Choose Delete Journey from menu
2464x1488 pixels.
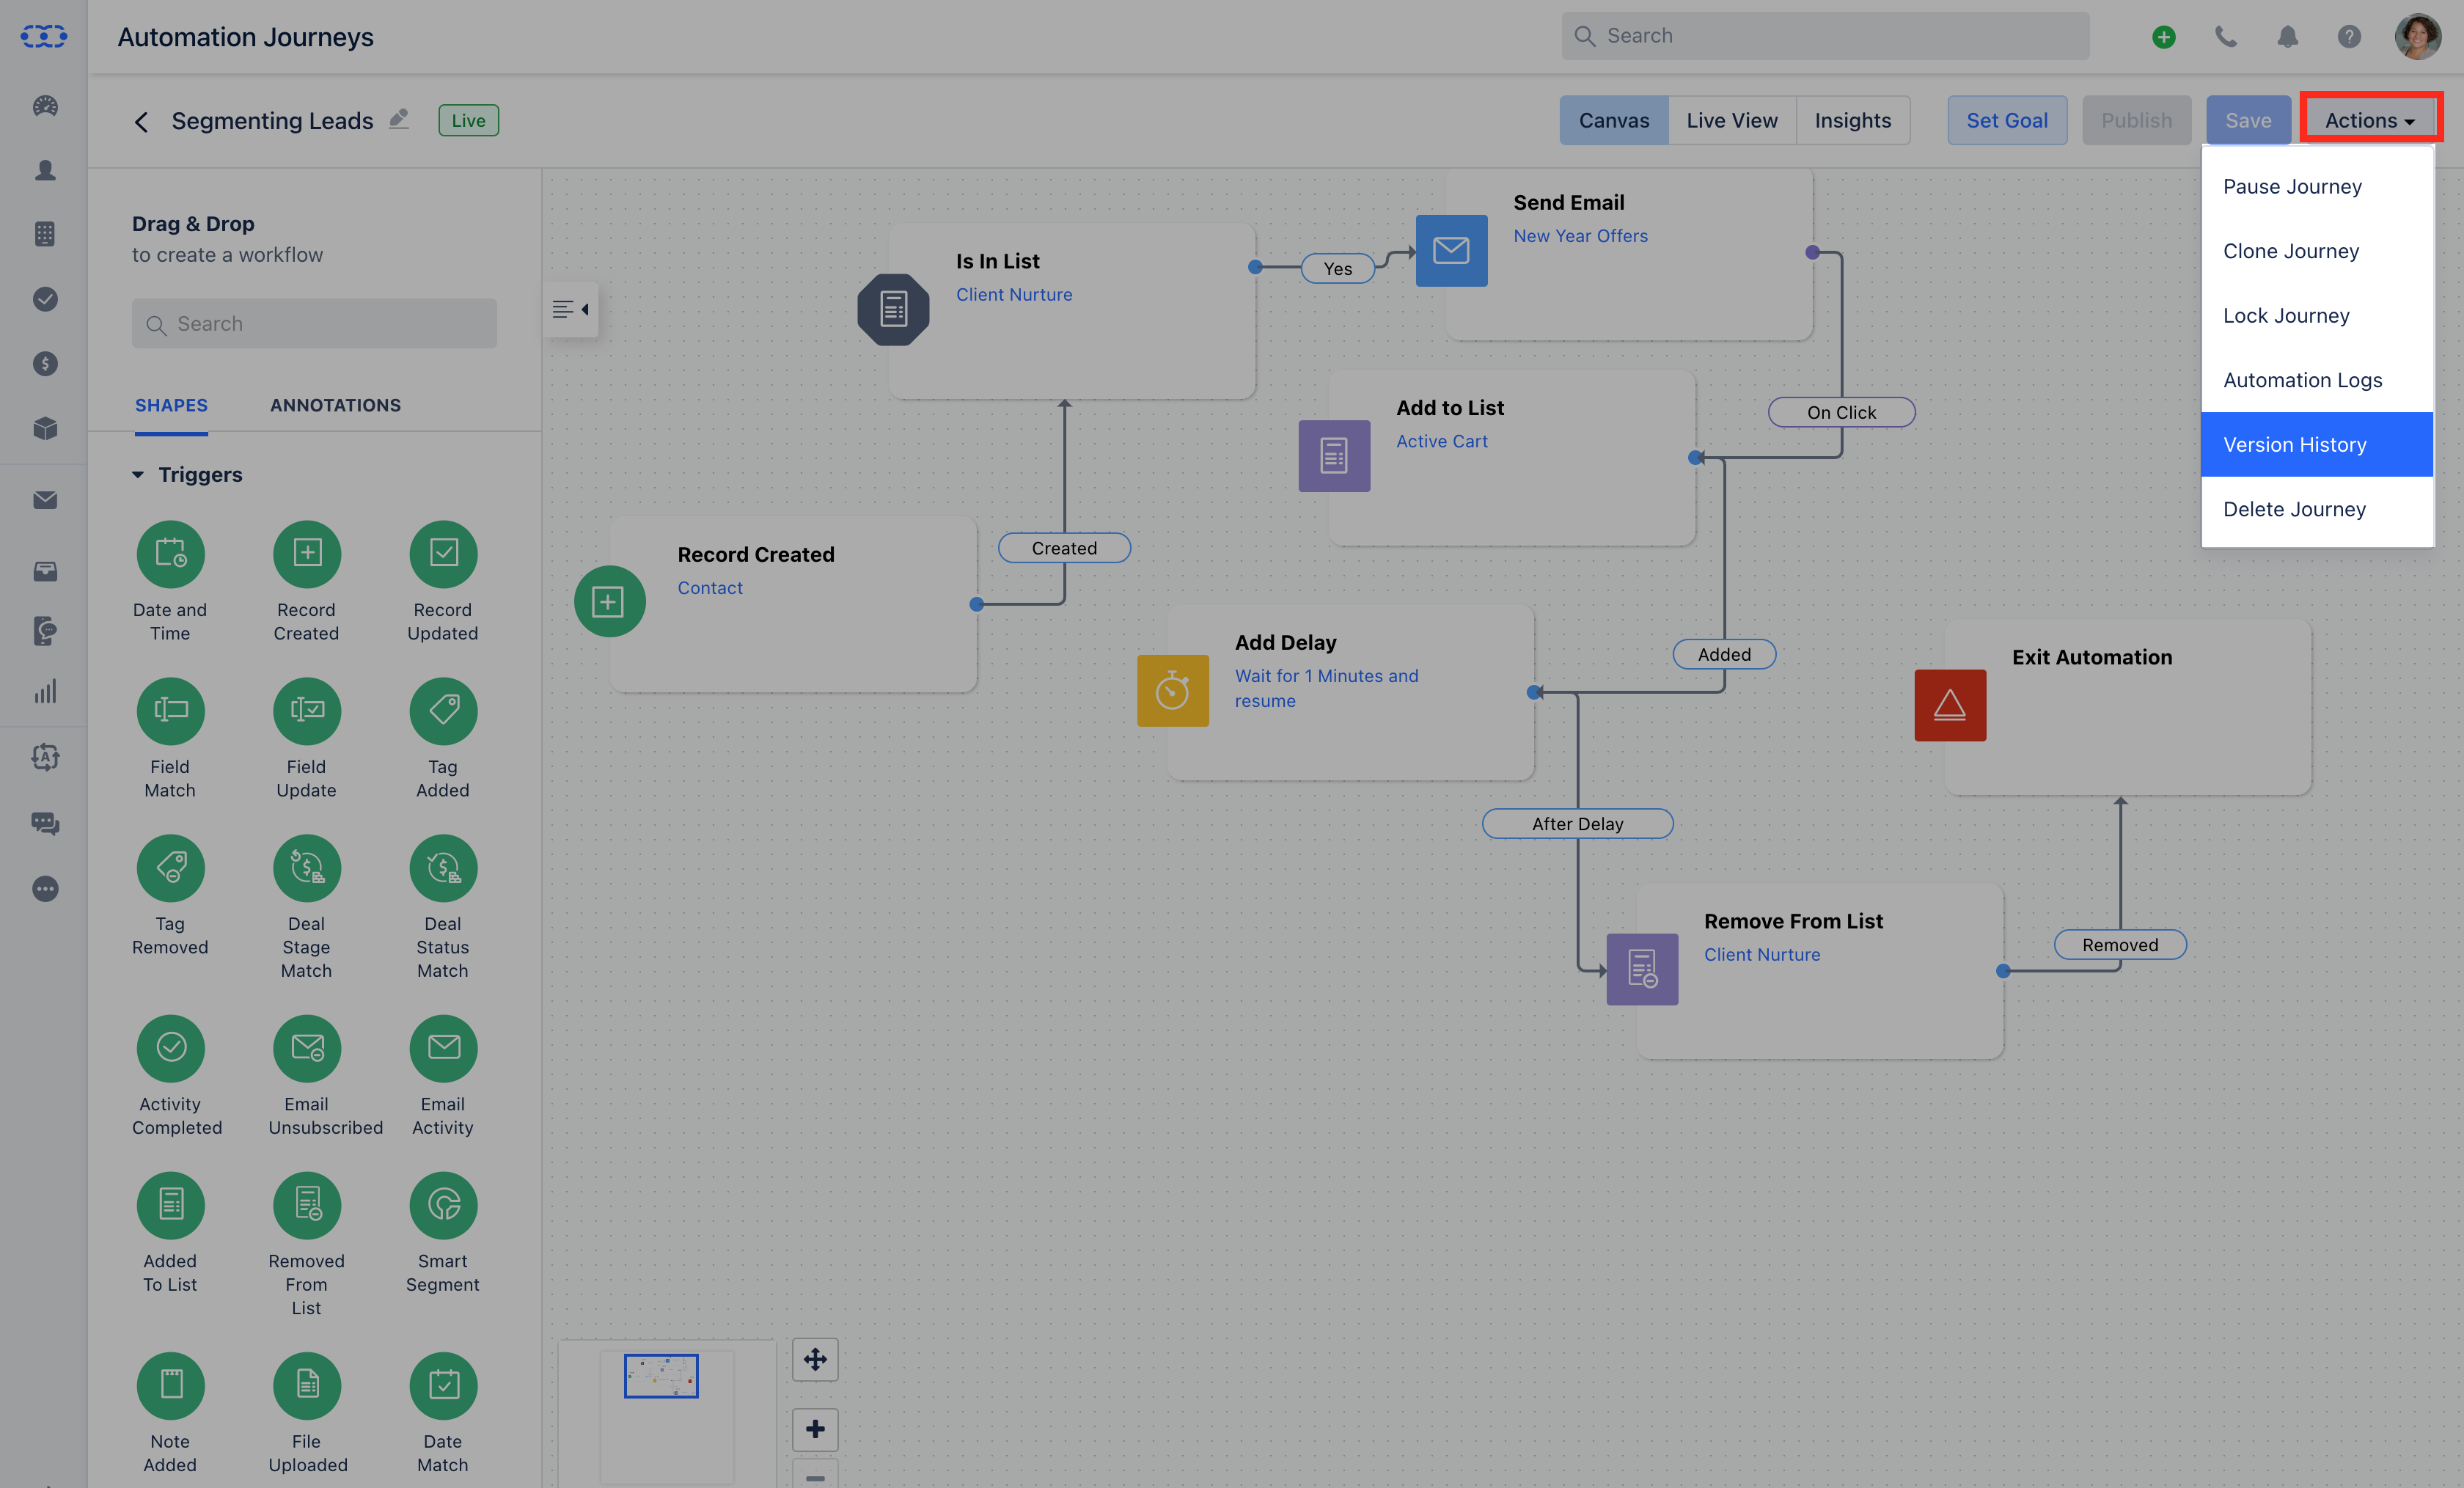[2317, 509]
